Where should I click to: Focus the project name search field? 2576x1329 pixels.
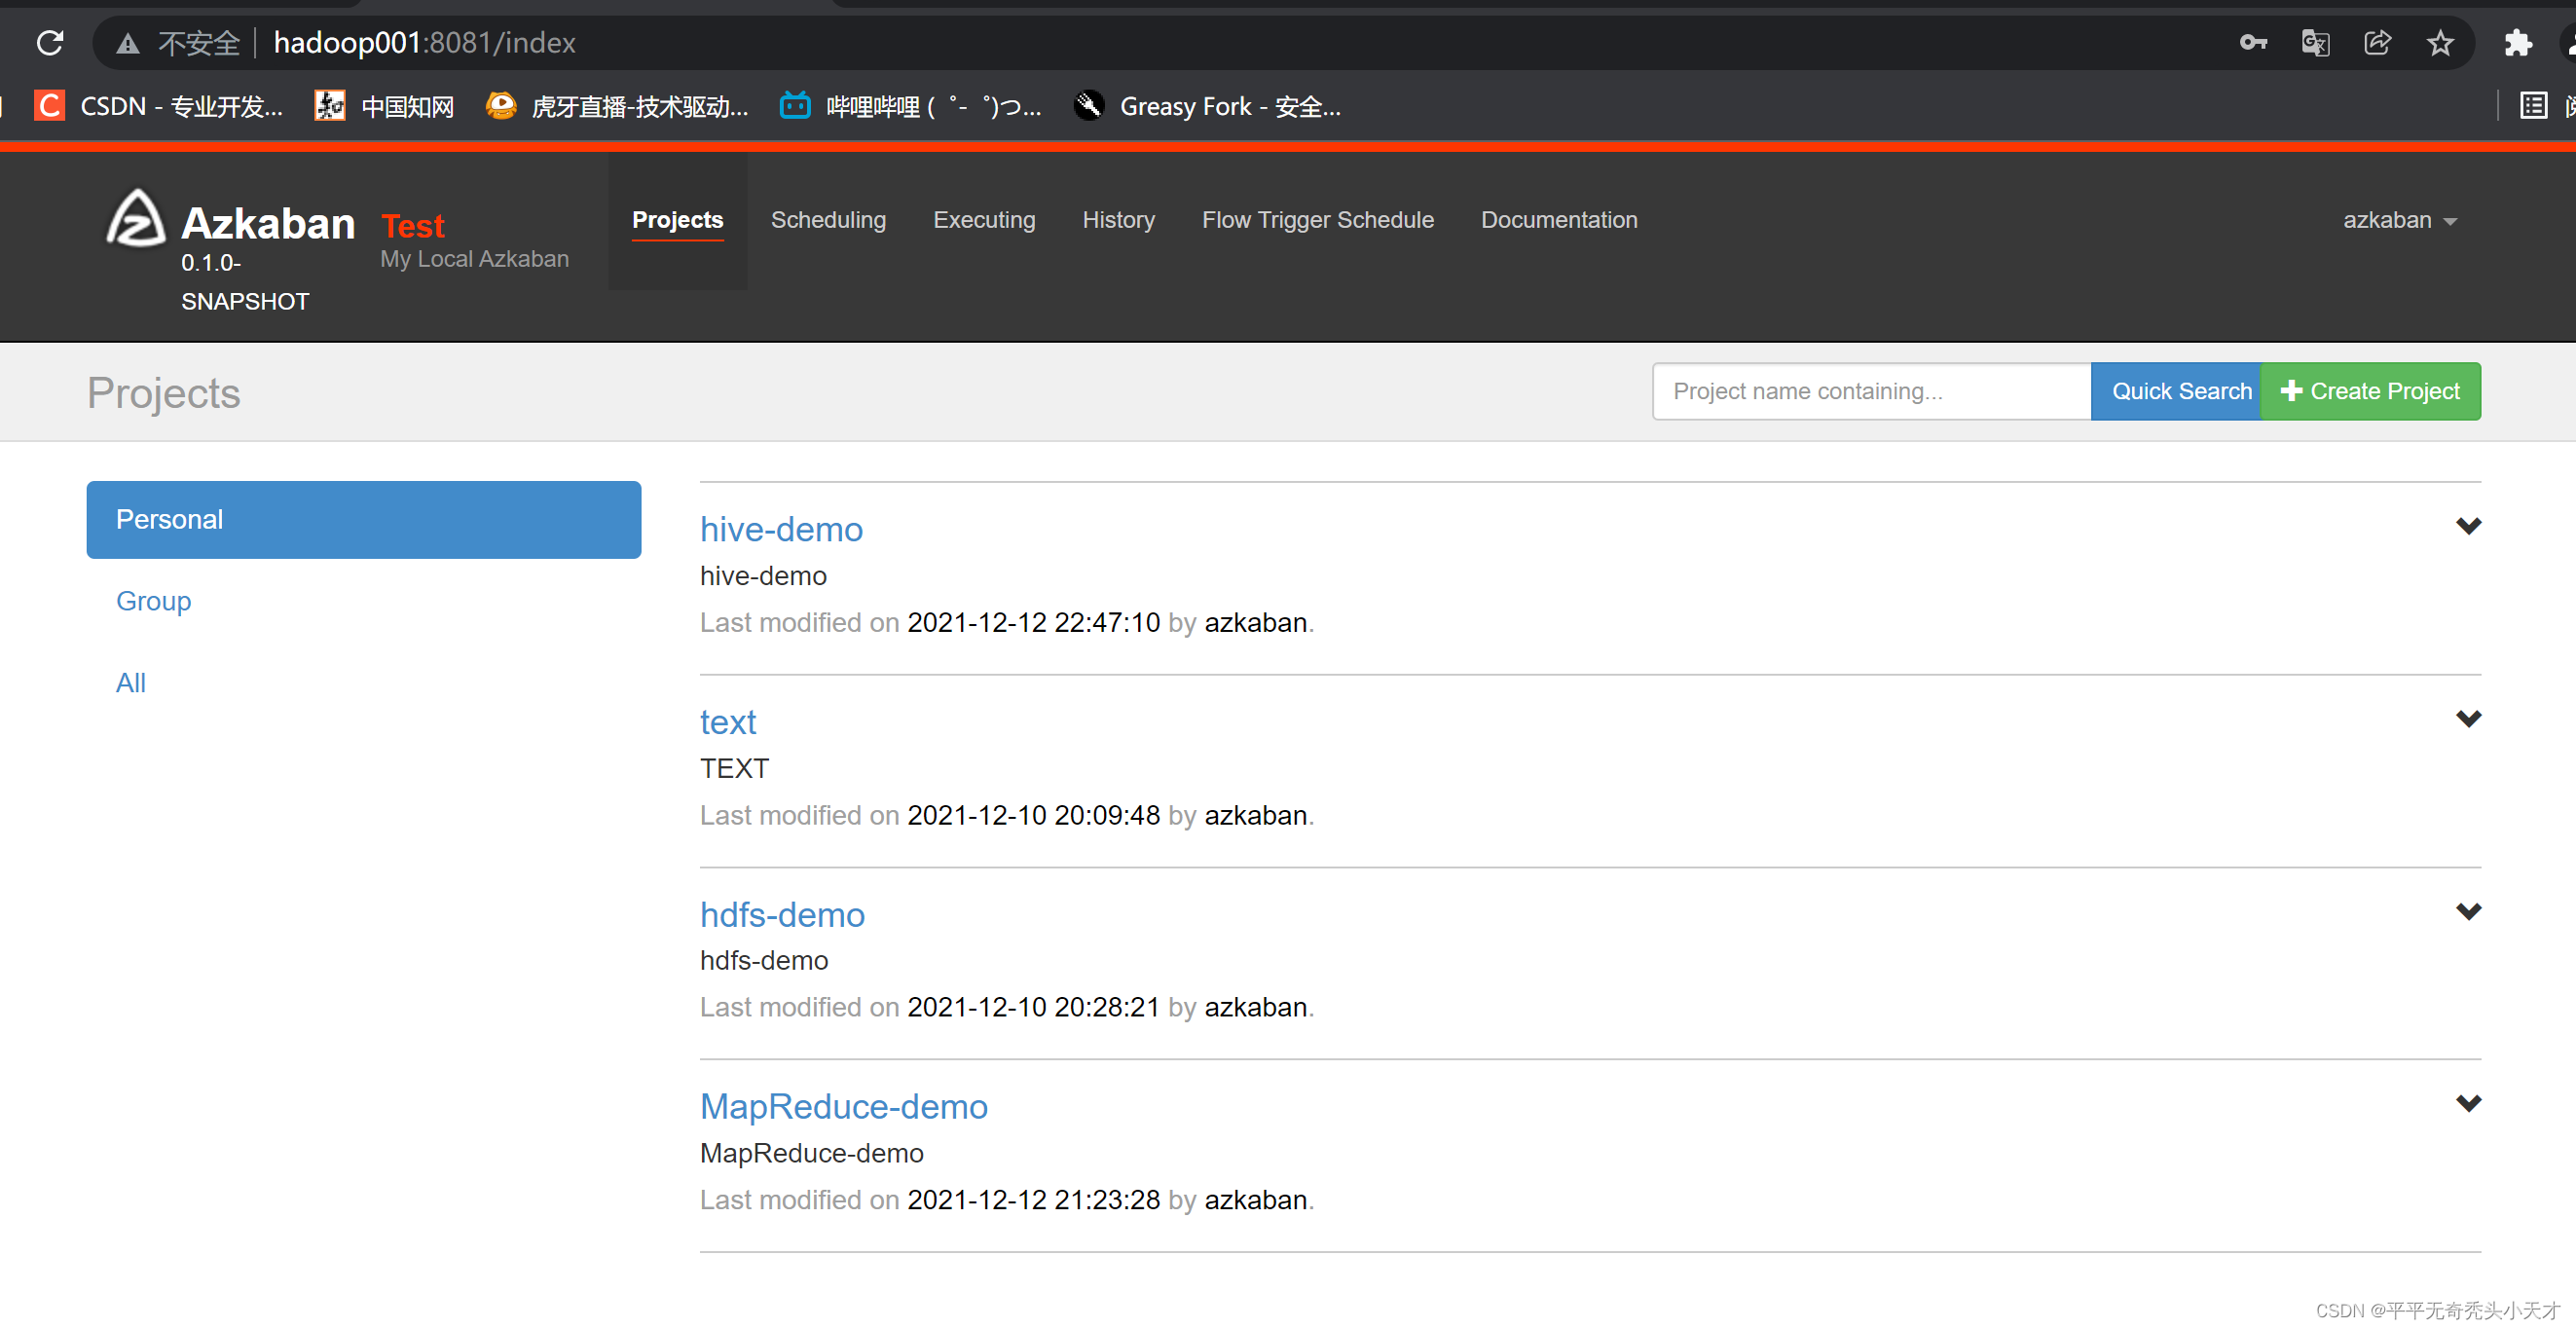click(x=1870, y=391)
